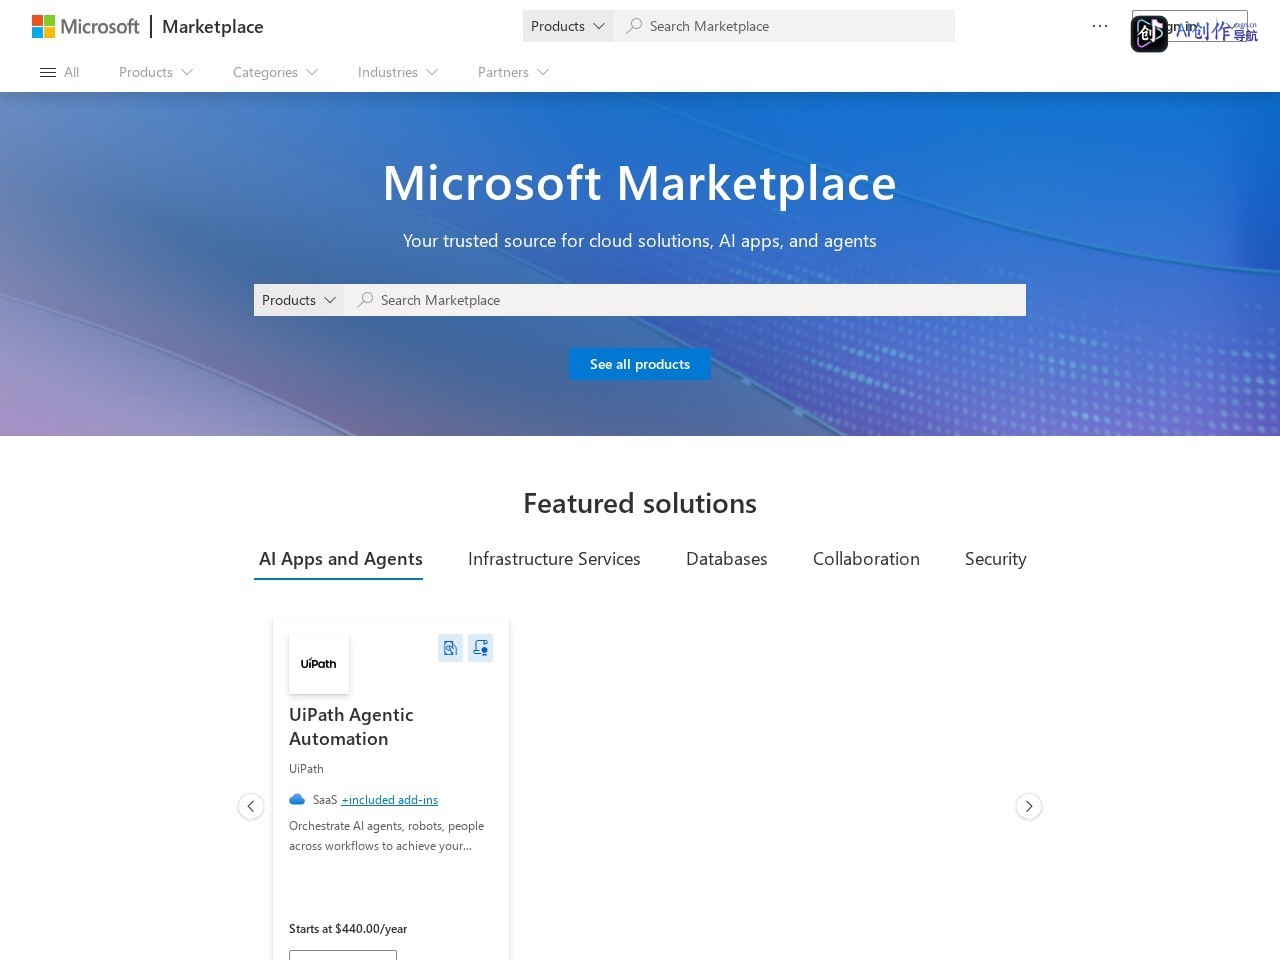This screenshot has height=960, width=1280.
Task: Open the Products dropdown in the hero banner search
Action: coord(299,300)
